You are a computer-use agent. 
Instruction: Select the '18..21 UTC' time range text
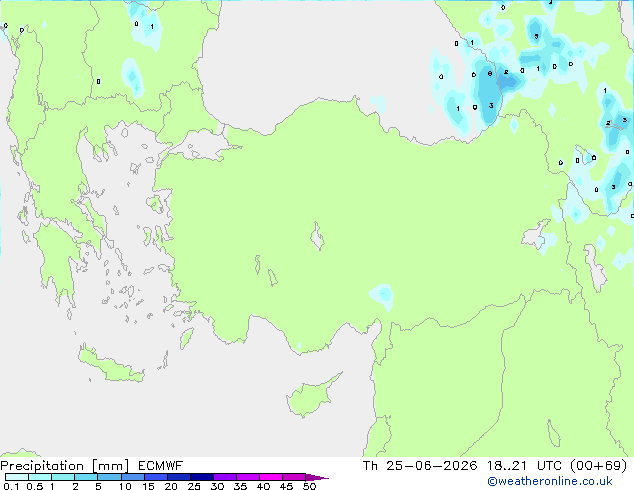click(524, 466)
